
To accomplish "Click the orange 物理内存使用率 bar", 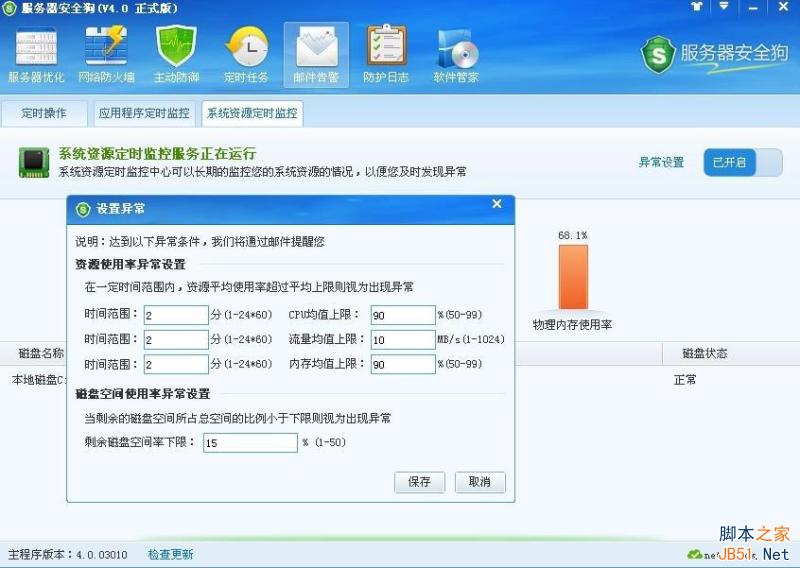I will (573, 277).
